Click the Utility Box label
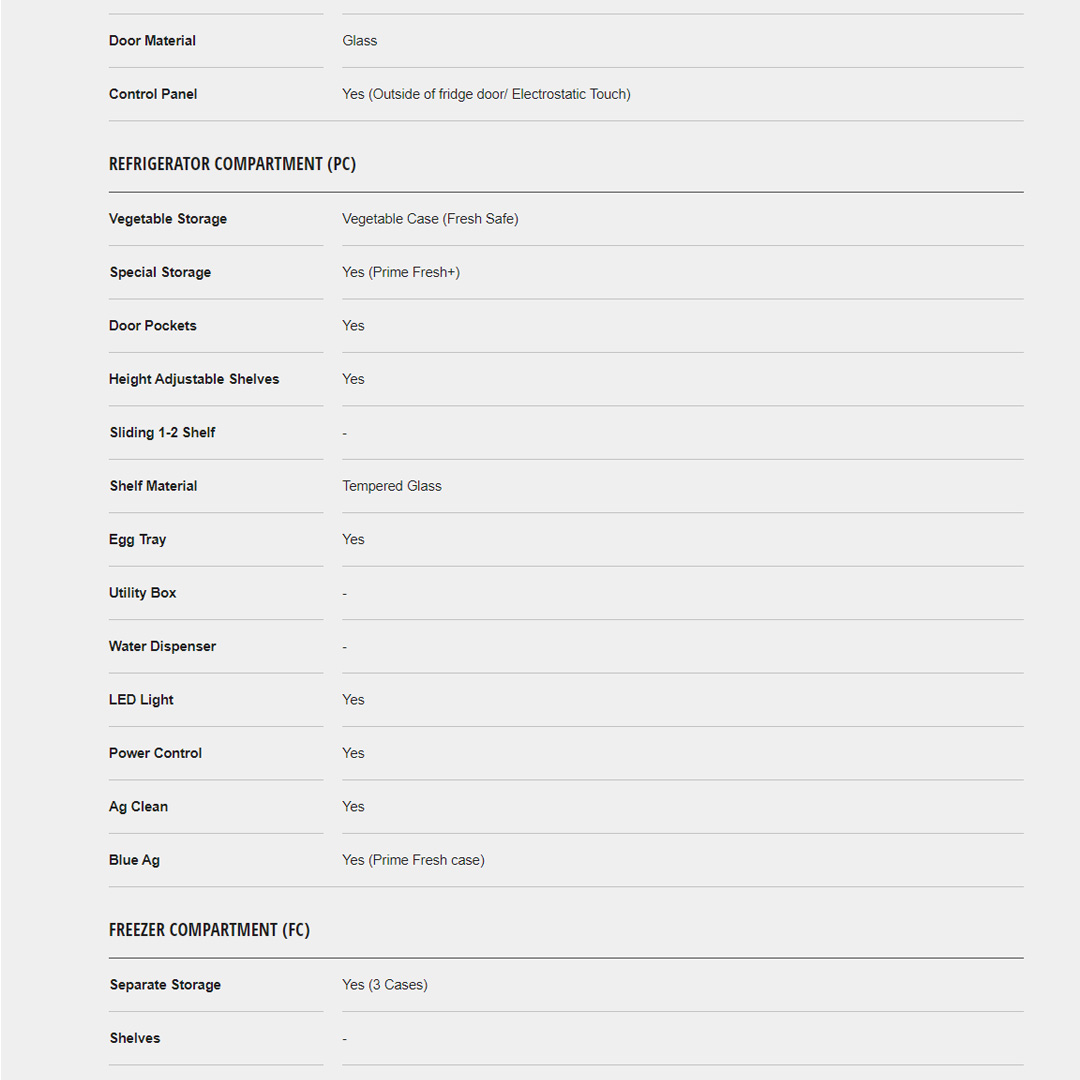 142,593
